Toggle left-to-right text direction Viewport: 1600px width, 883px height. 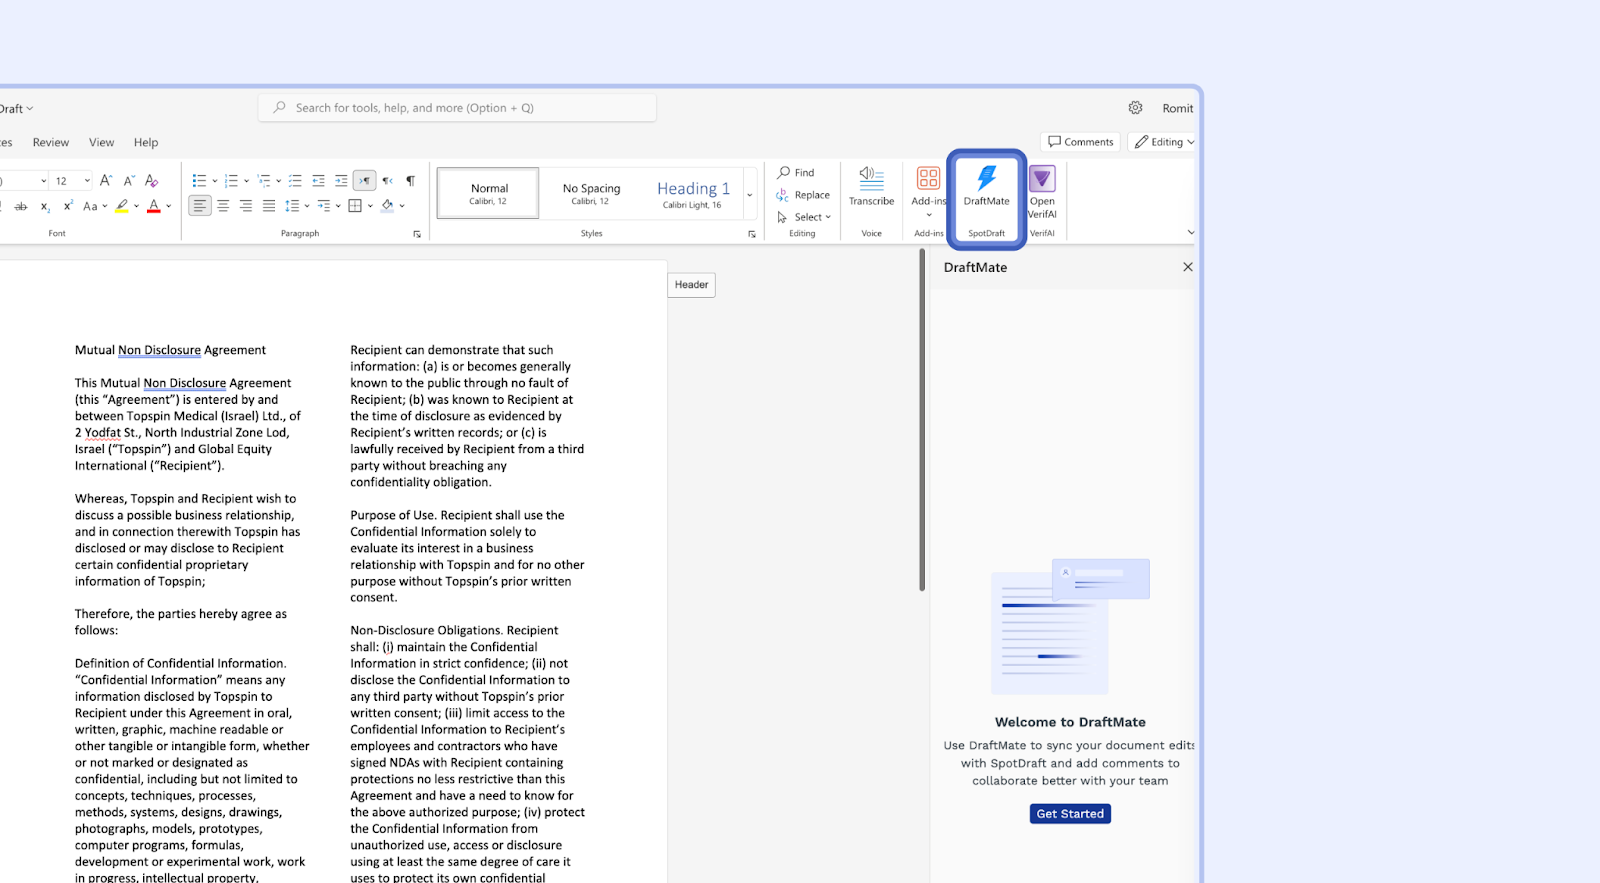[365, 181]
